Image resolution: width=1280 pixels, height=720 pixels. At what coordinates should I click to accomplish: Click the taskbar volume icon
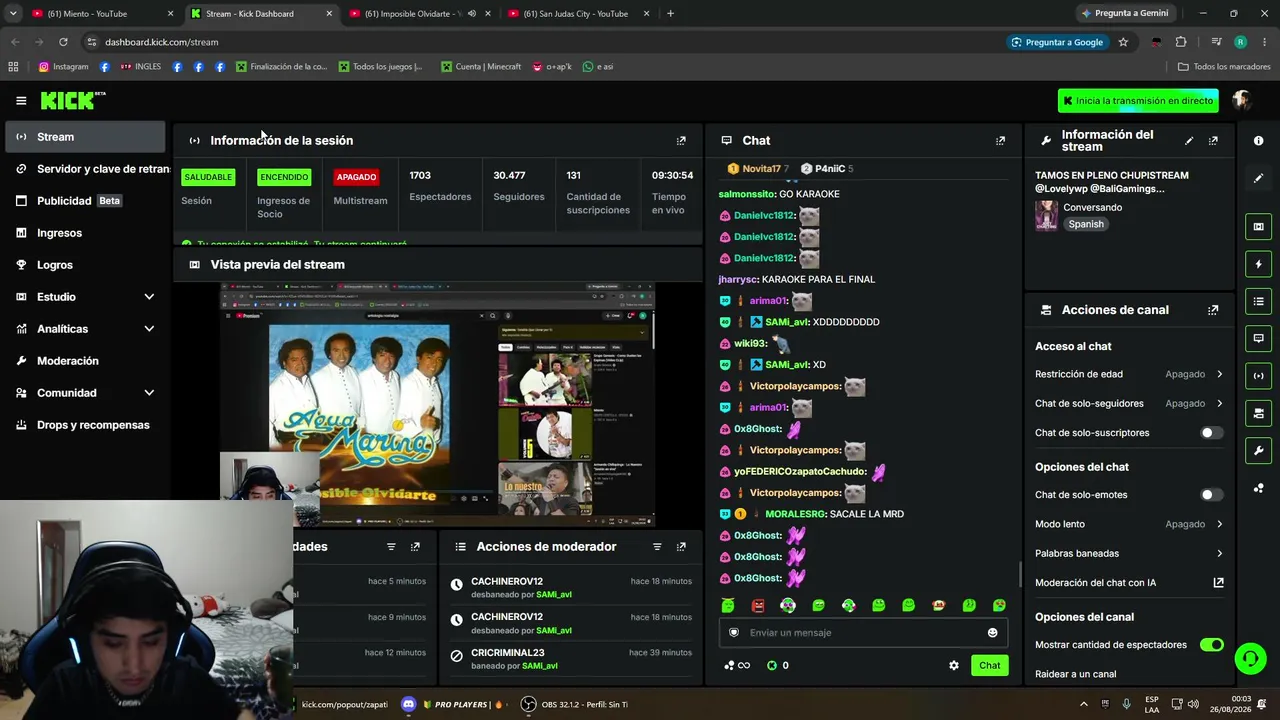pos(1193,704)
